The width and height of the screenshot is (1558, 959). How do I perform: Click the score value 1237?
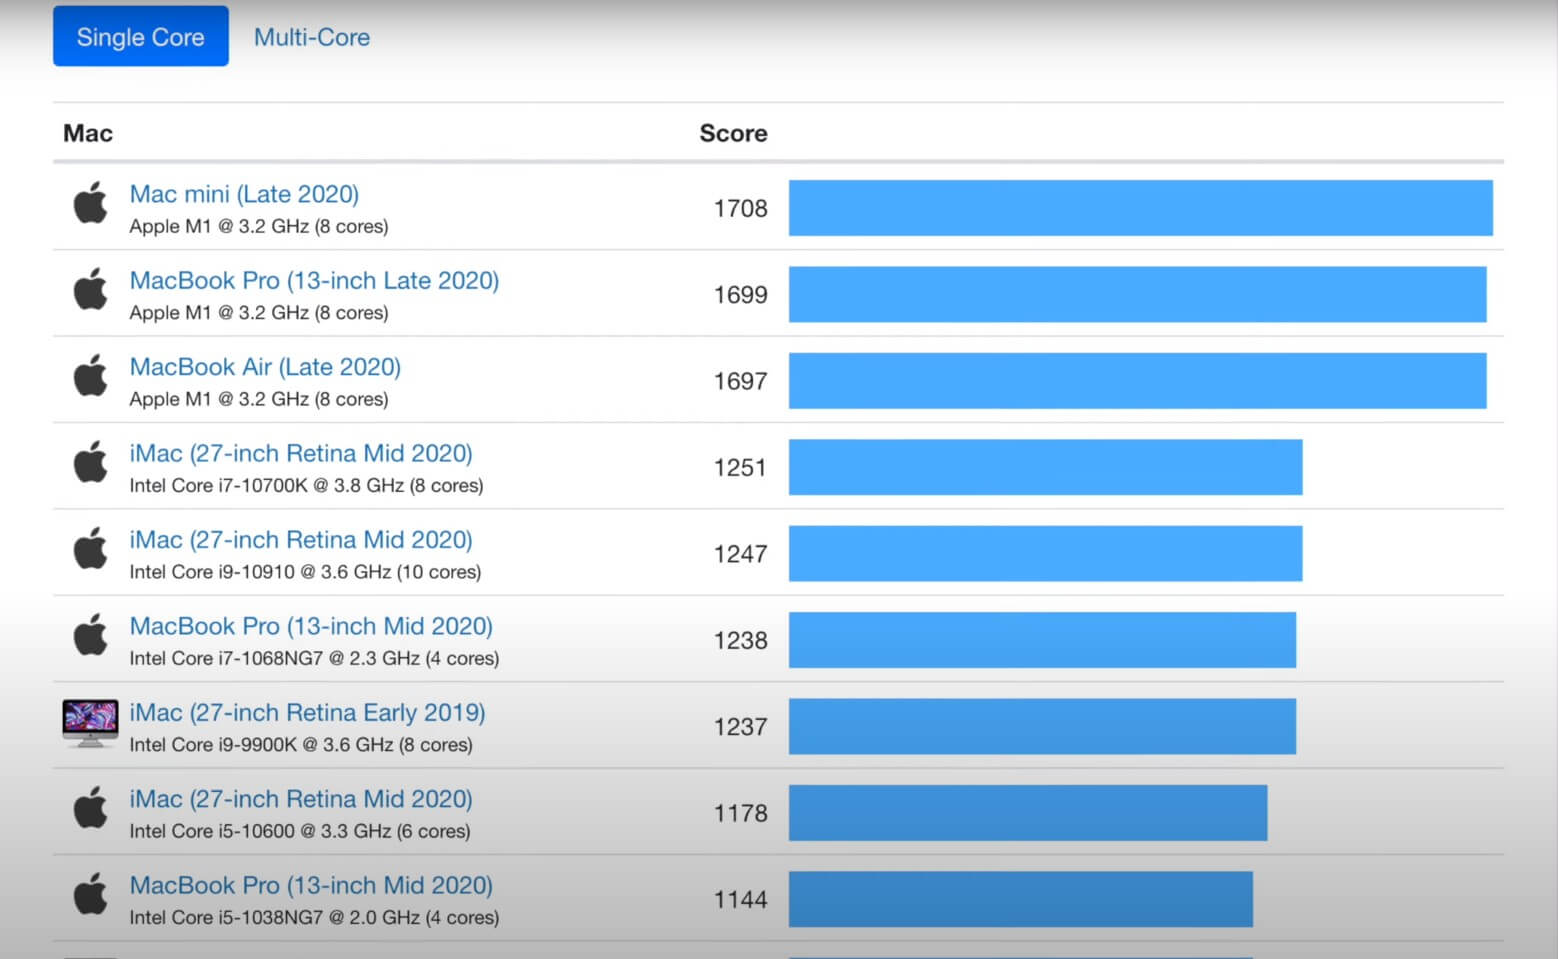pyautogui.click(x=740, y=727)
